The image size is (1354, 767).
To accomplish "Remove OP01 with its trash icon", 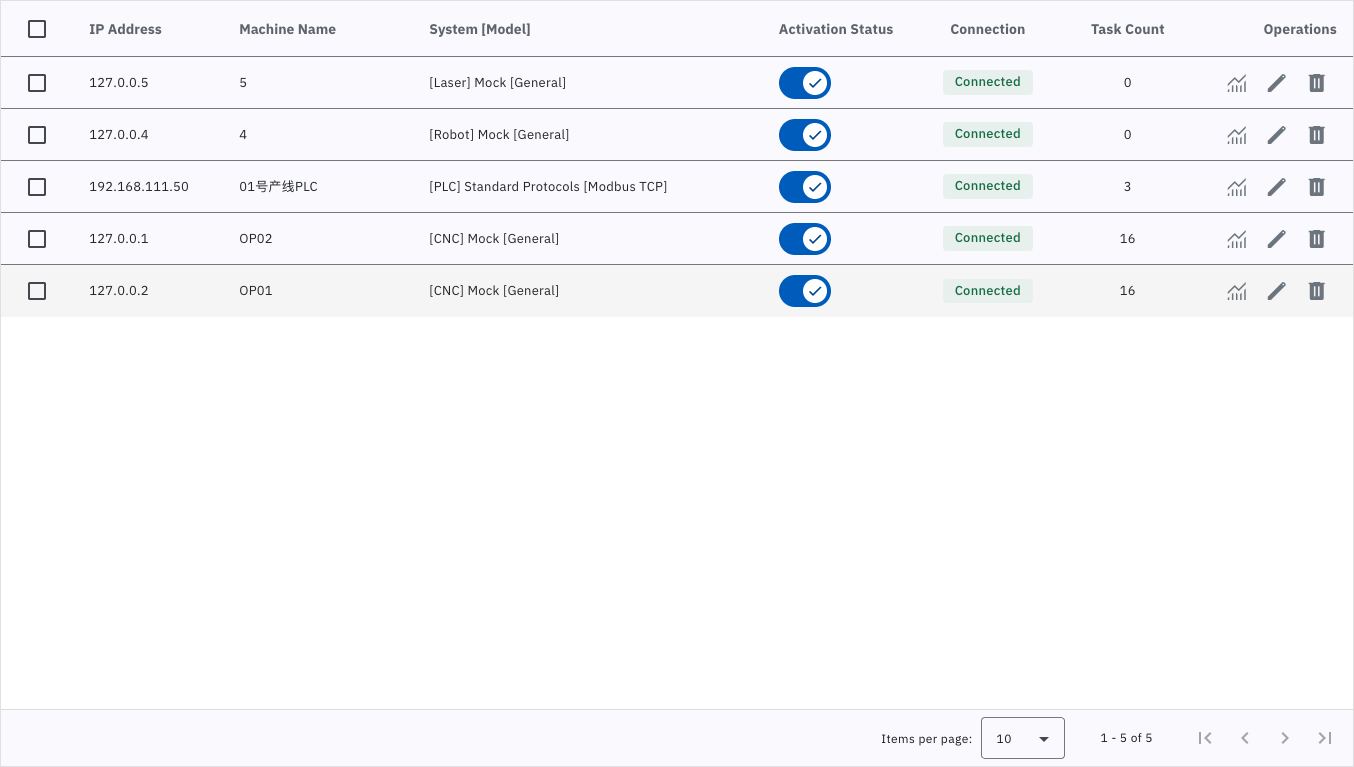I will (x=1317, y=291).
